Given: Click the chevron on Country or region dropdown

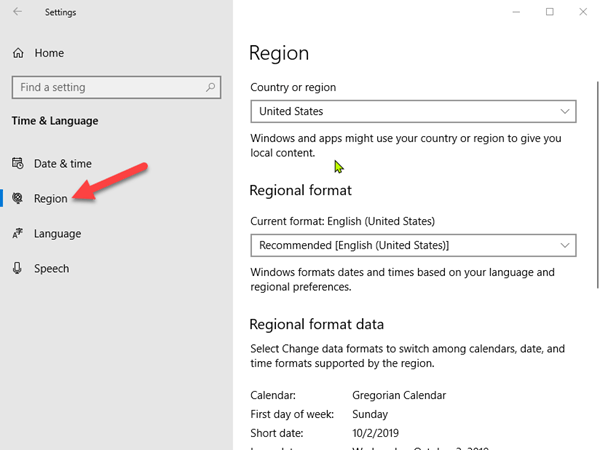Looking at the screenshot, I should [565, 111].
